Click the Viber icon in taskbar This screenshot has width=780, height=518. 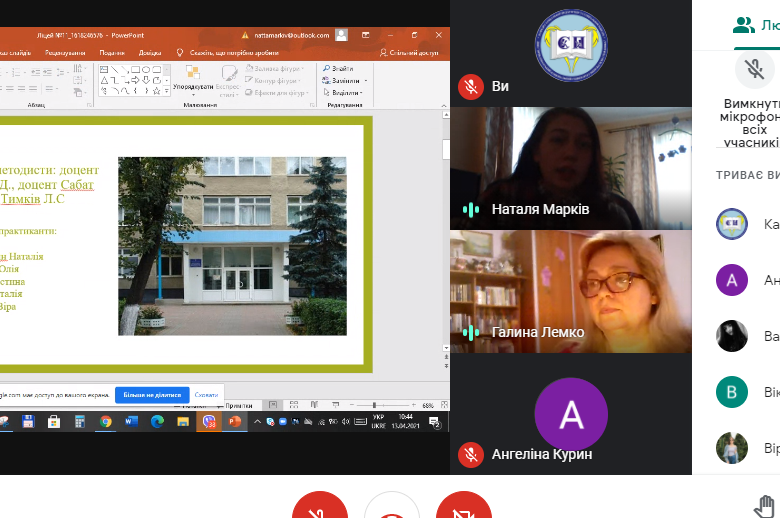click(x=210, y=422)
